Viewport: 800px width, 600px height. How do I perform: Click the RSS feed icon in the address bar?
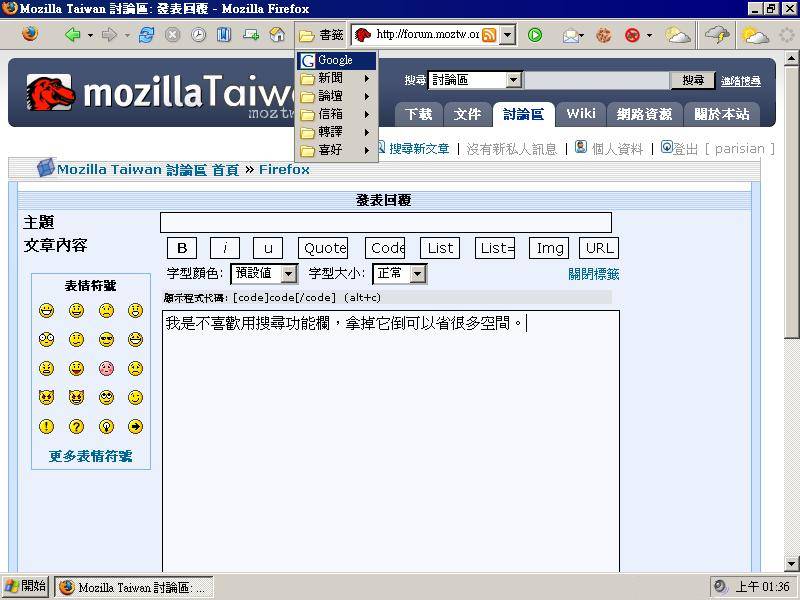489,35
